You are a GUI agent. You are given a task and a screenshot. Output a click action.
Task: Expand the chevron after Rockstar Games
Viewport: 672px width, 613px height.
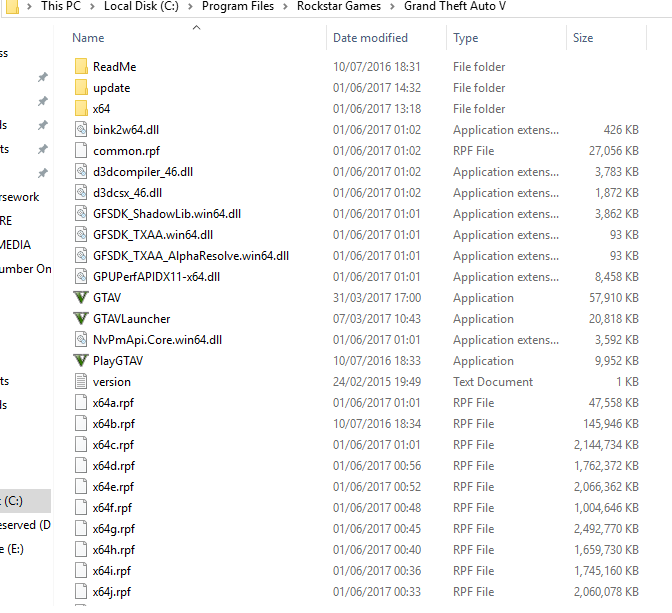392,6
